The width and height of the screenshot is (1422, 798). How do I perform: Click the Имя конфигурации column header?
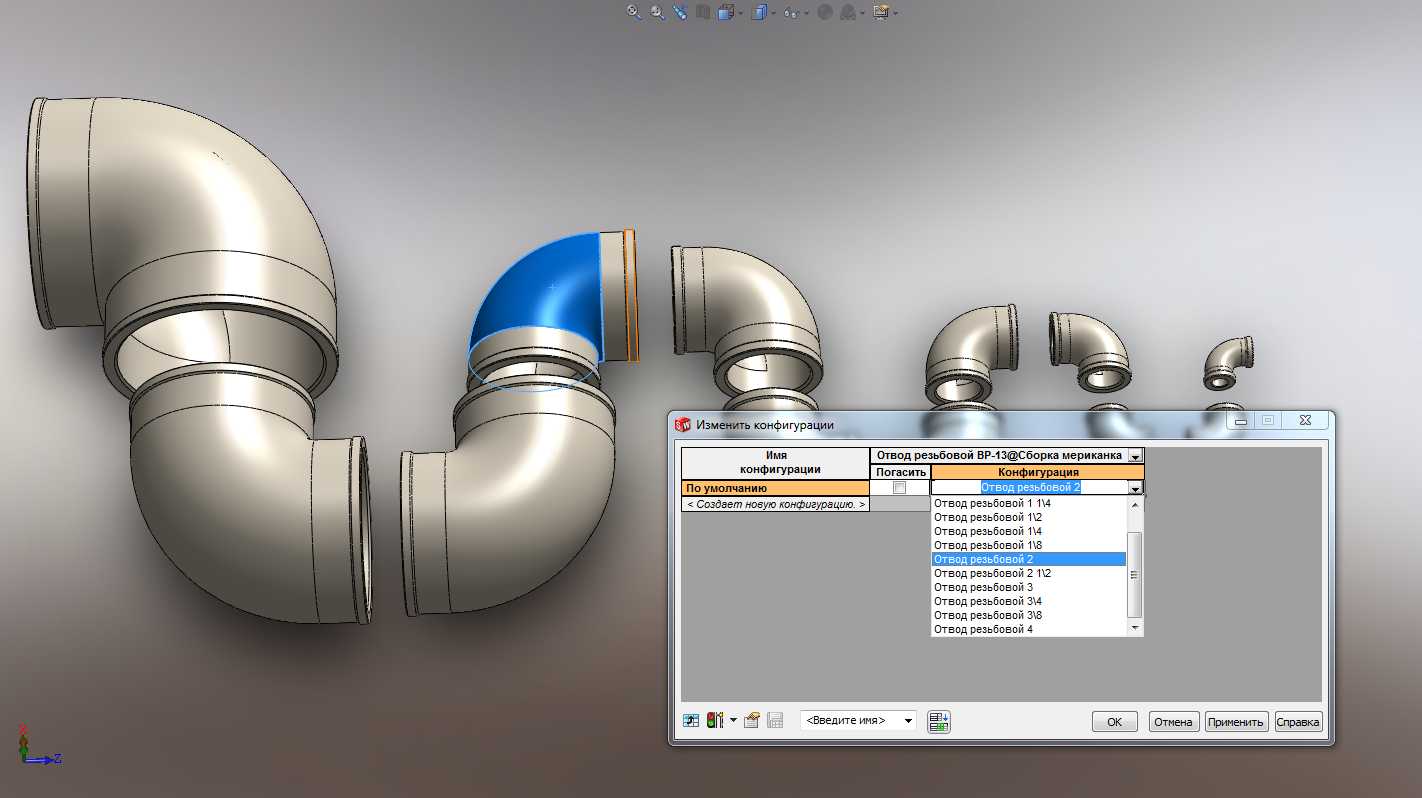point(775,462)
